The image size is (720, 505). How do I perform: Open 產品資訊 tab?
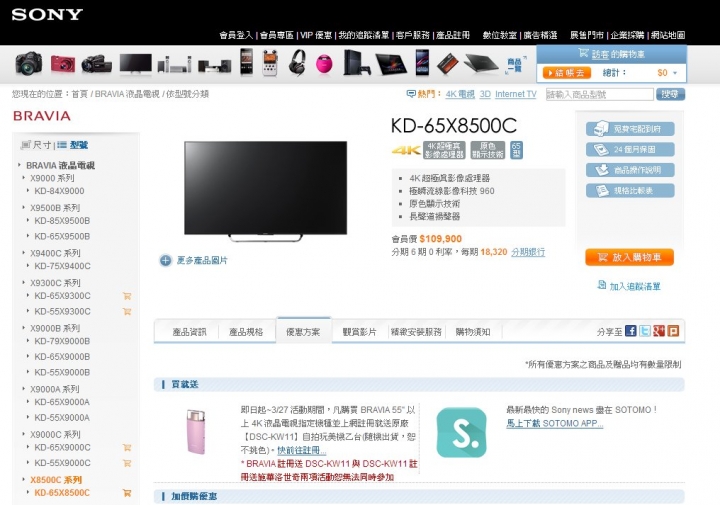pos(189,332)
